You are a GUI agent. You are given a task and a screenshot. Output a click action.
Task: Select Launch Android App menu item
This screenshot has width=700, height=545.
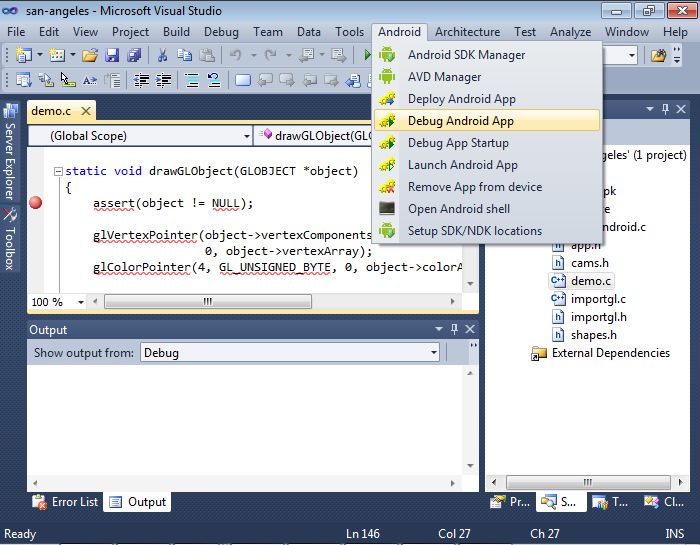point(487,165)
